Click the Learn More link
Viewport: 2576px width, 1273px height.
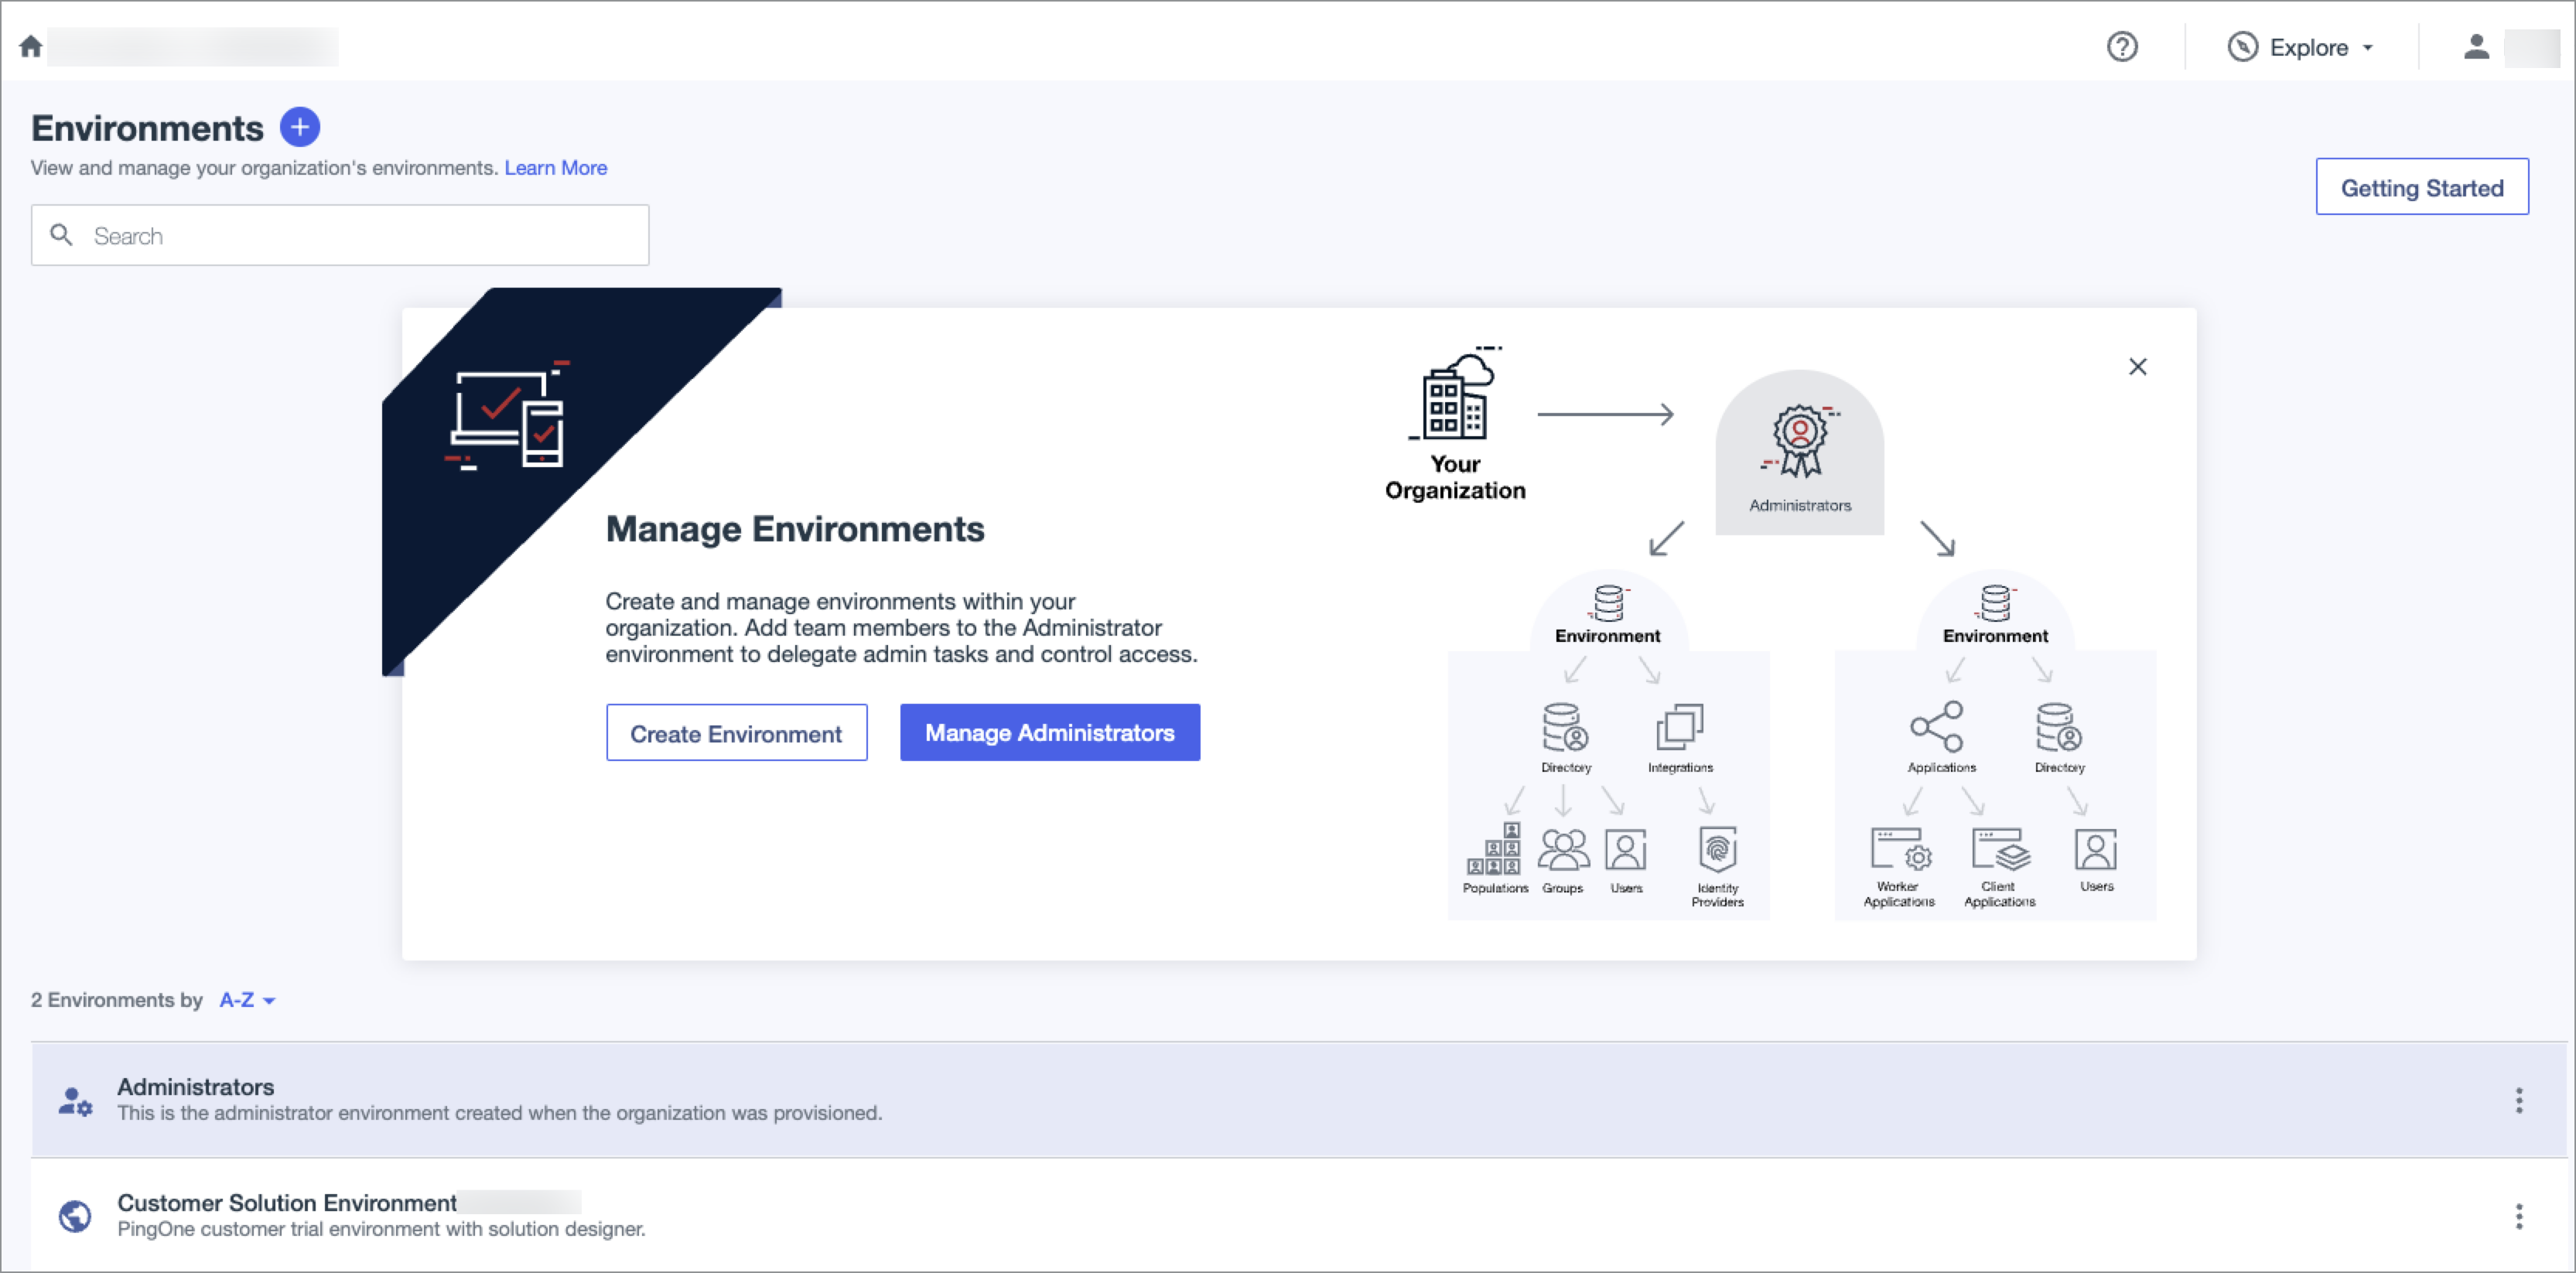point(555,168)
